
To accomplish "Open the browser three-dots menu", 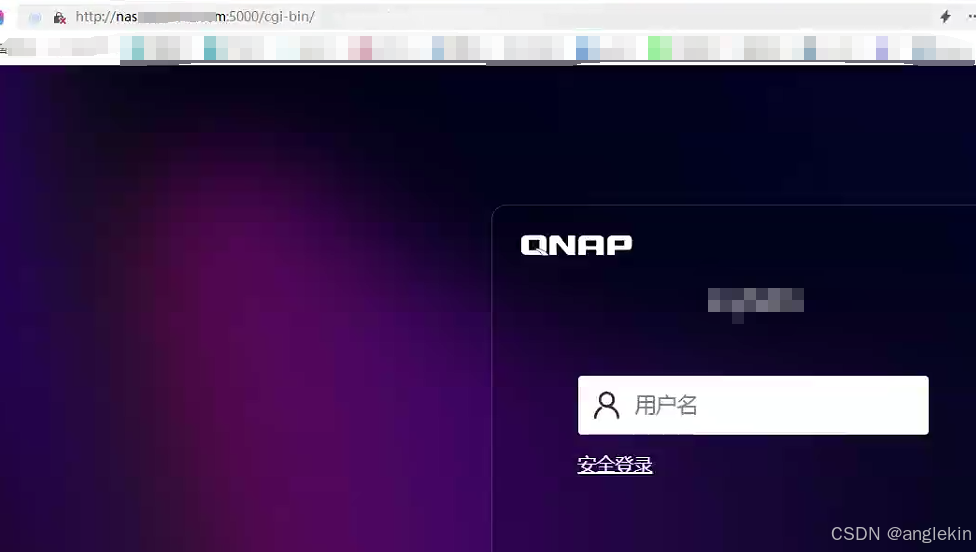I will (x=971, y=17).
